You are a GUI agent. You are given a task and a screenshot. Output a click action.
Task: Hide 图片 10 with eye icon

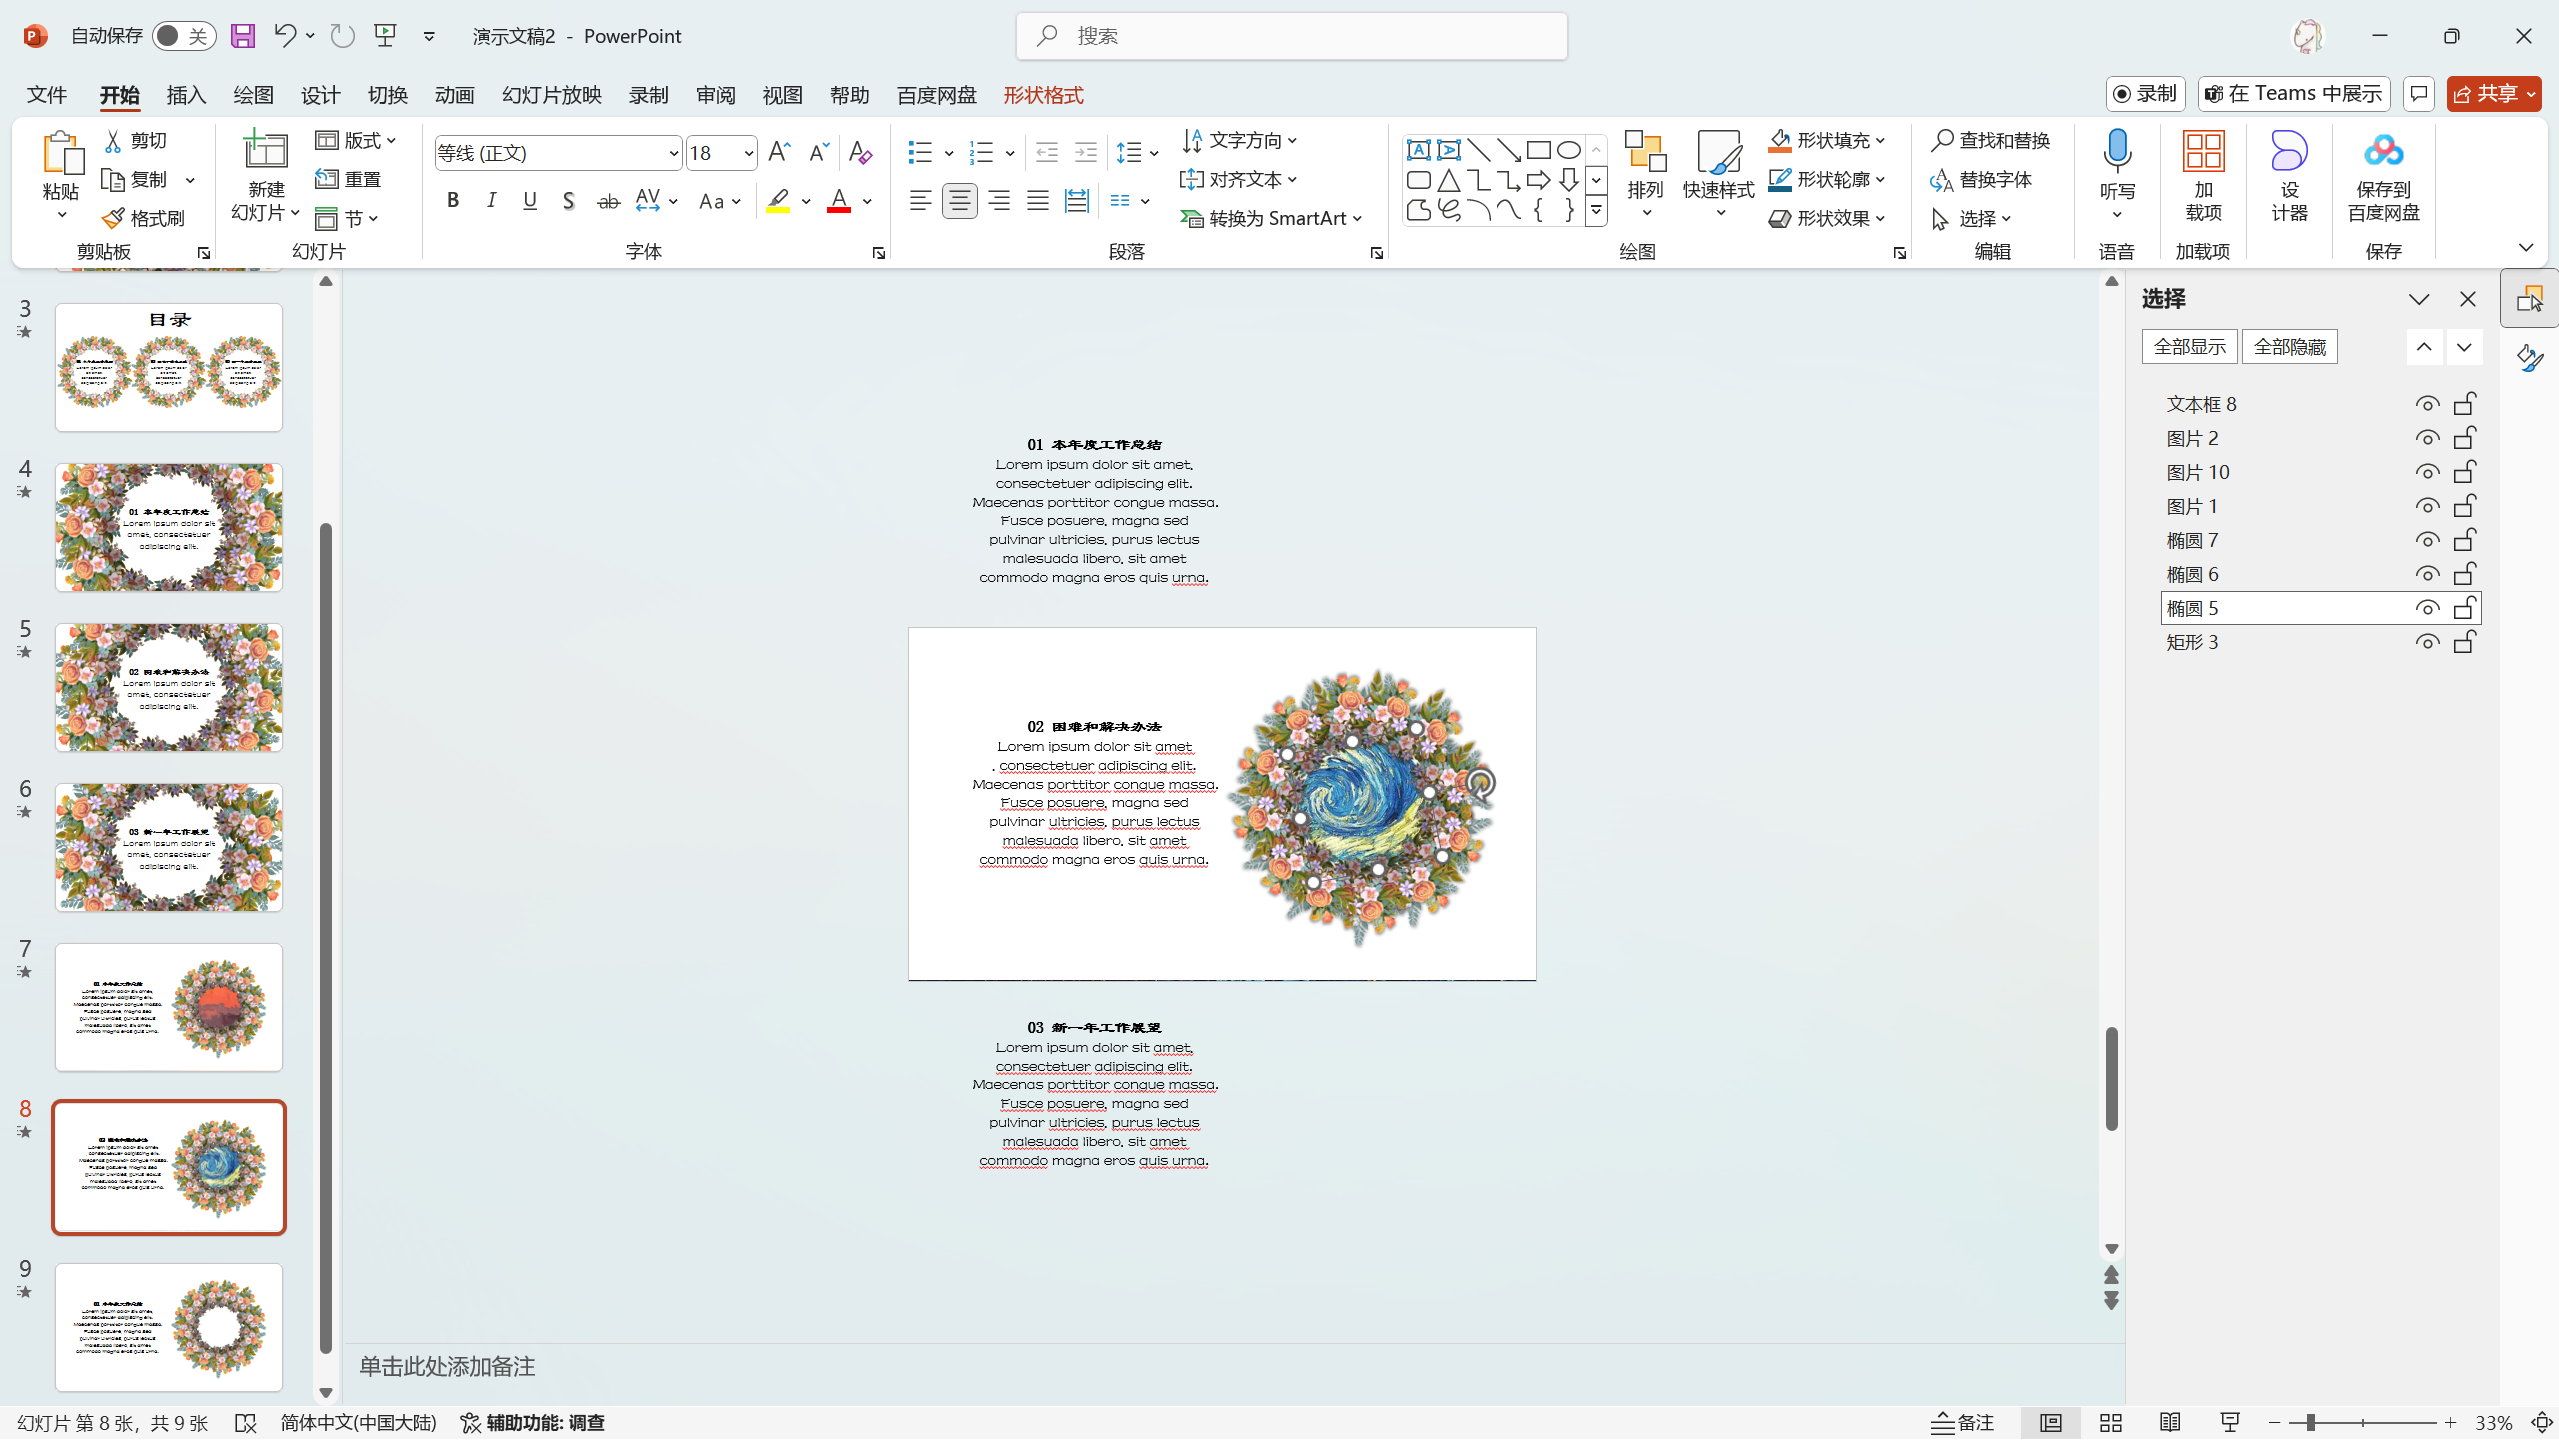pyautogui.click(x=2426, y=472)
